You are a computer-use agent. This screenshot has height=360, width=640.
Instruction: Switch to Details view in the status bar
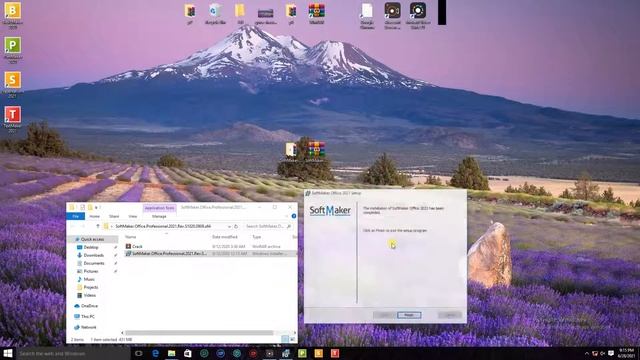(285, 339)
